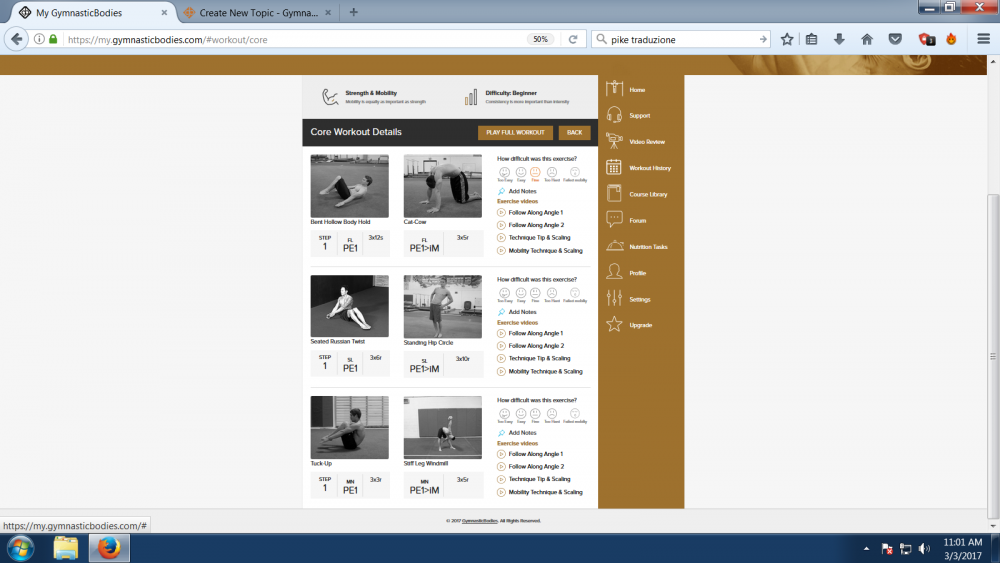The height and width of the screenshot is (563, 1000).
Task: Open Technique Tip & Scaling for Seated Russian Twist
Action: point(540,358)
